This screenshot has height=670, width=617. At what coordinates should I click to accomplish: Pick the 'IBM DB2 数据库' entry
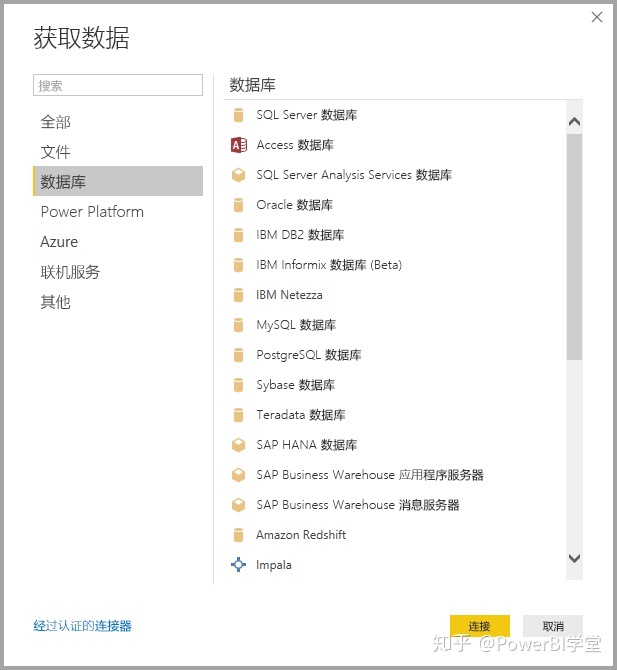[395, 235]
